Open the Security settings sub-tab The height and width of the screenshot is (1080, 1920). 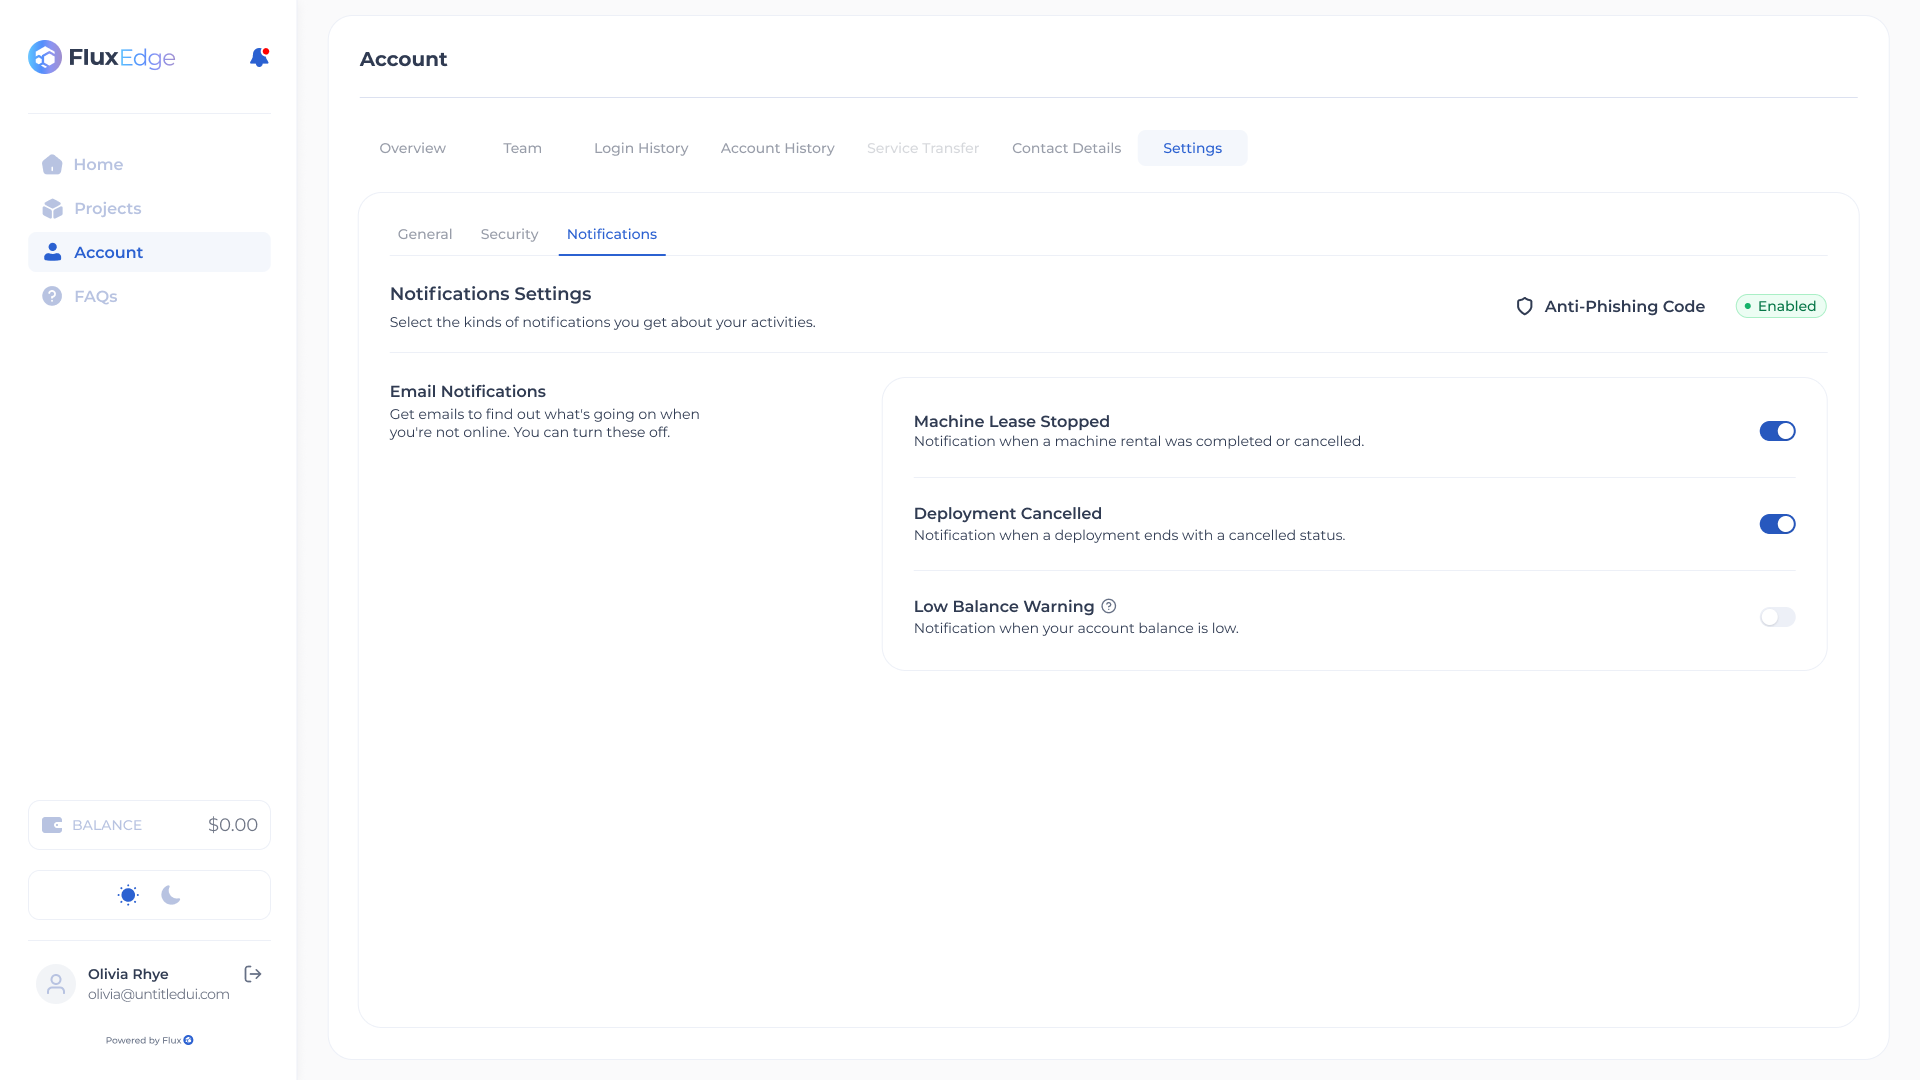pyautogui.click(x=509, y=234)
